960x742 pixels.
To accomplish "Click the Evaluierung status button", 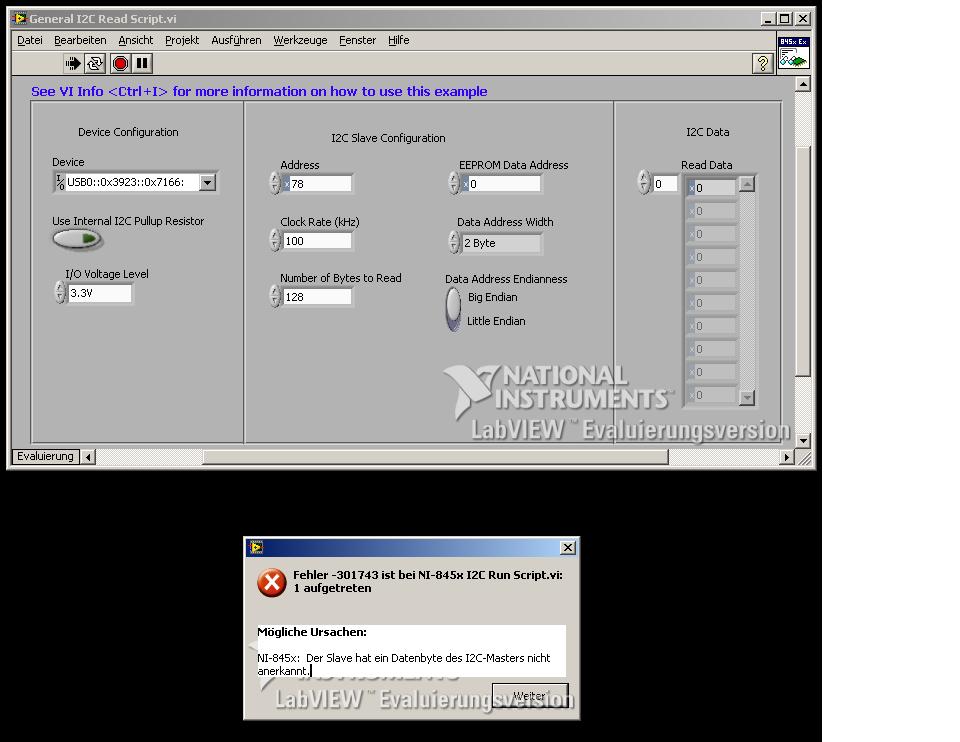I will click(x=45, y=456).
